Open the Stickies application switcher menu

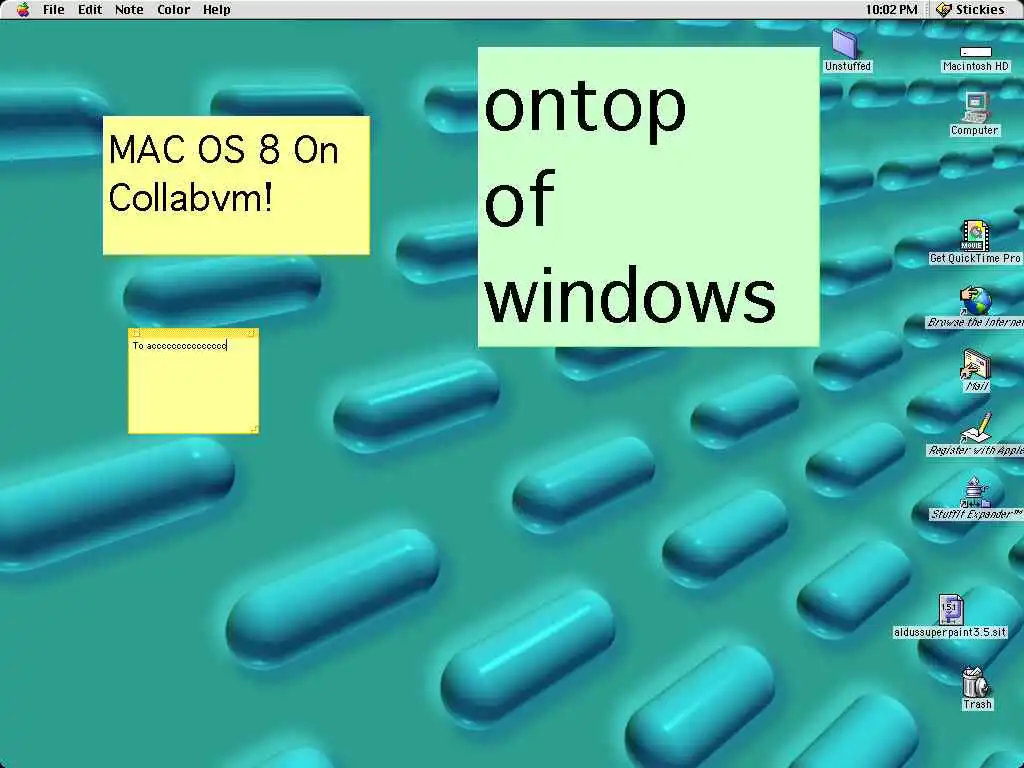tap(970, 9)
